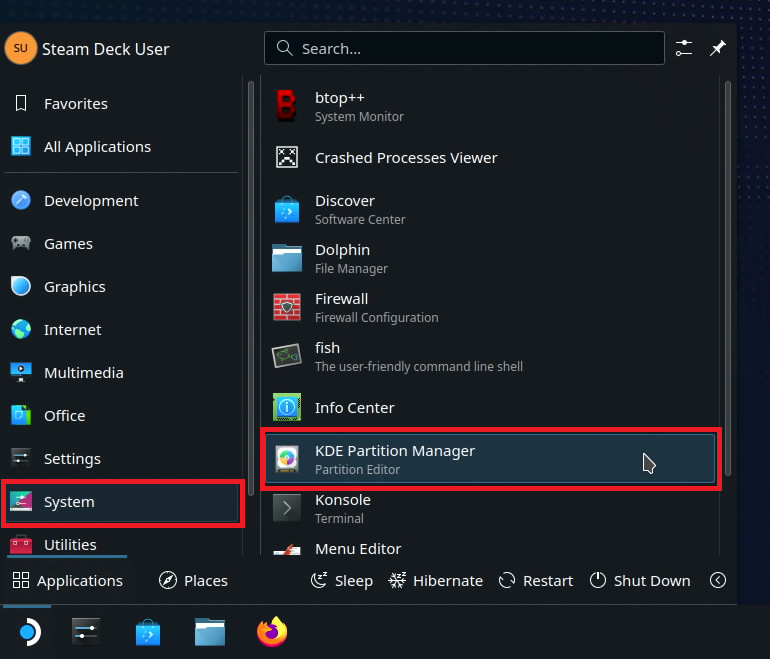Open the Dolphin file manager icon

click(287, 258)
